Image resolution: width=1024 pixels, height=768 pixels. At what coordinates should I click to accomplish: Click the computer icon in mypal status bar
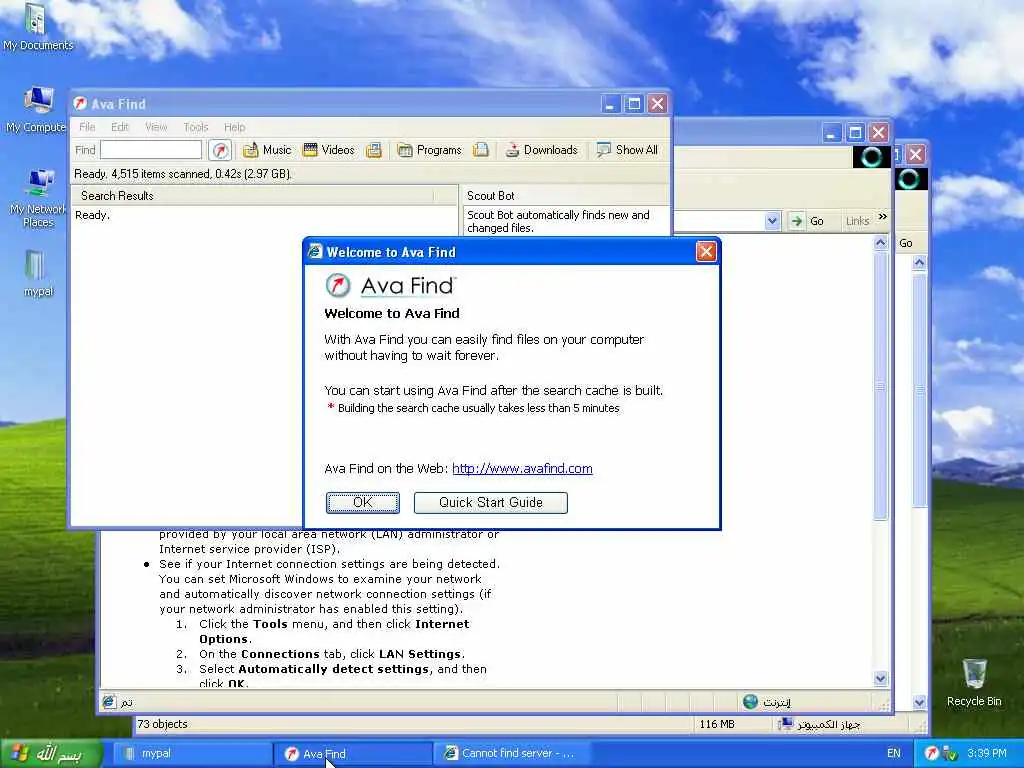click(786, 724)
